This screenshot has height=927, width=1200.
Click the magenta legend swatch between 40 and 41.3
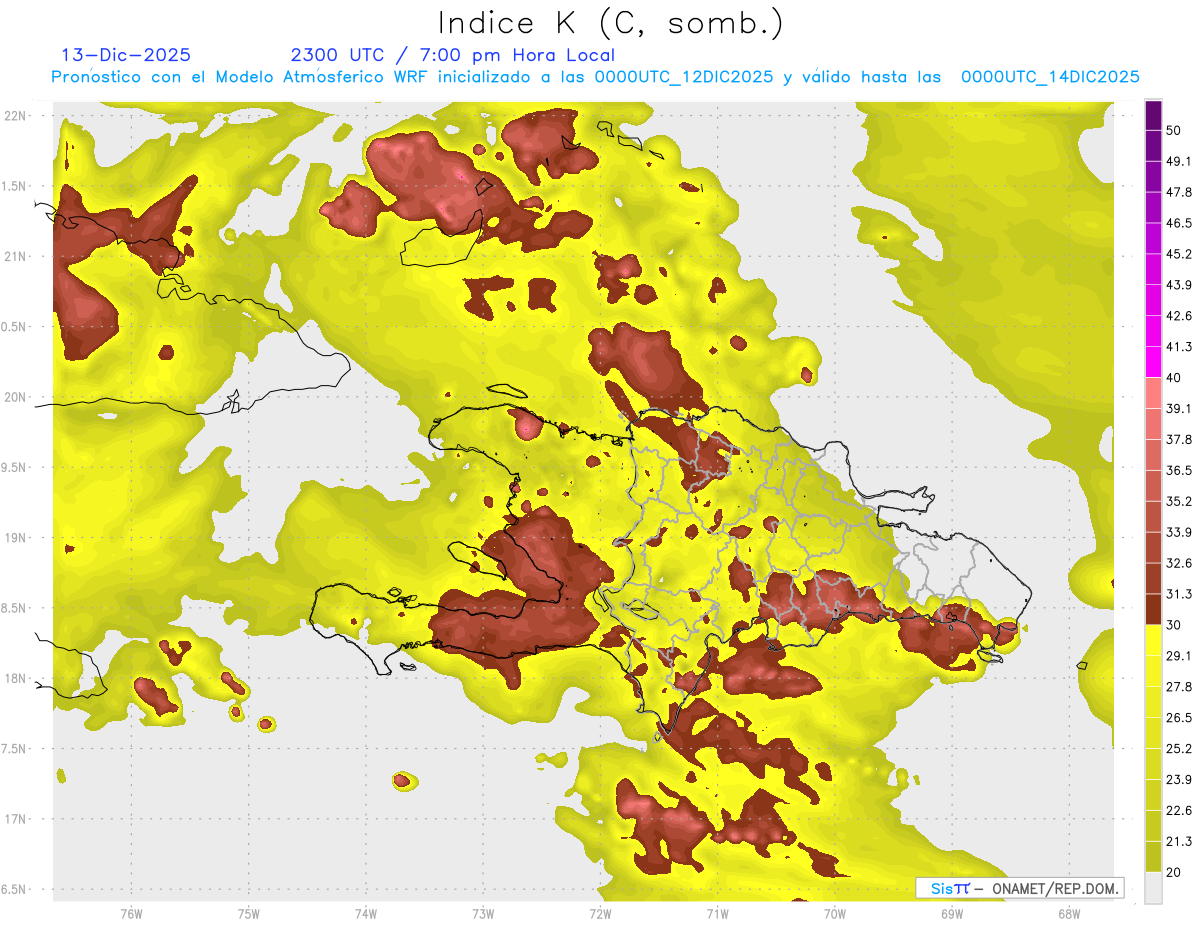point(1153,362)
